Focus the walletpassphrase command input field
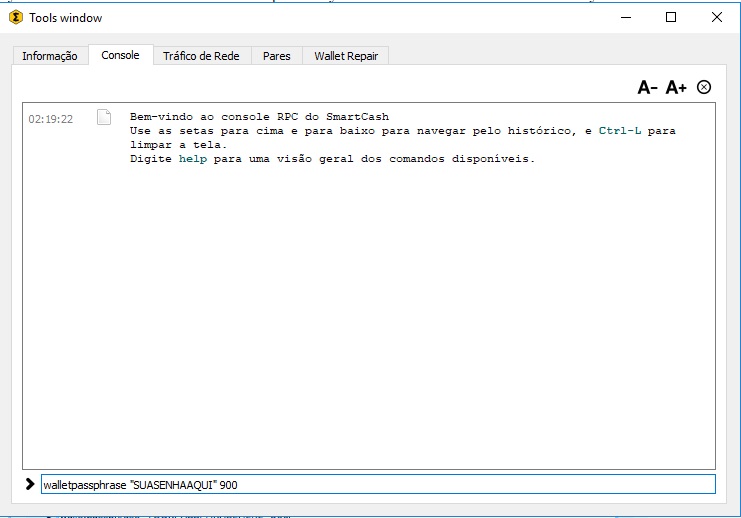Viewport: 741px width, 518px height. tap(378, 484)
